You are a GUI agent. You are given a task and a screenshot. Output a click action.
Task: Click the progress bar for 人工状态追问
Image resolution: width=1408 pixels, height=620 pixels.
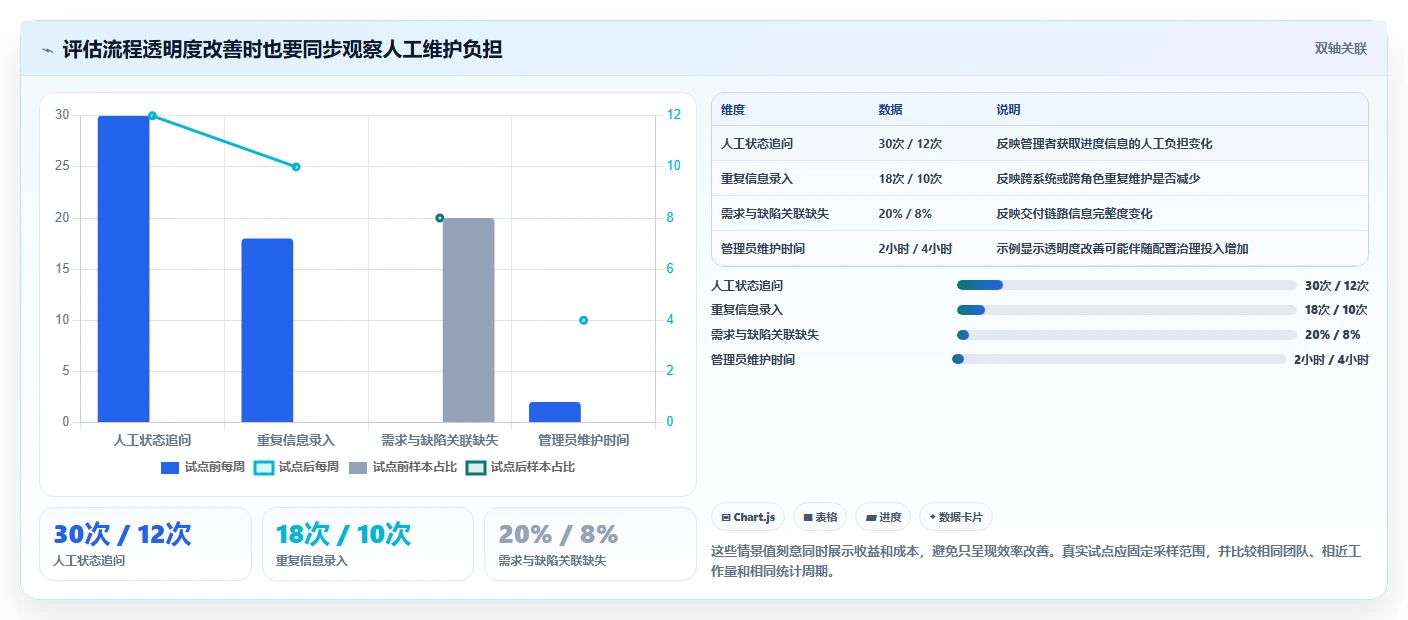point(1126,285)
